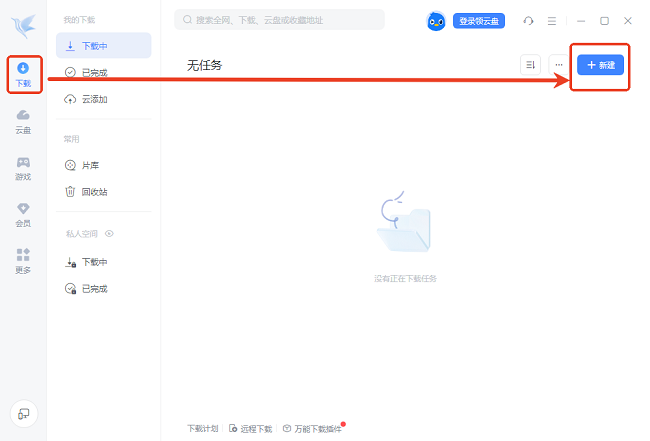Click the 登录领云盘 login button
The width and height of the screenshot is (650, 441).
[479, 21]
